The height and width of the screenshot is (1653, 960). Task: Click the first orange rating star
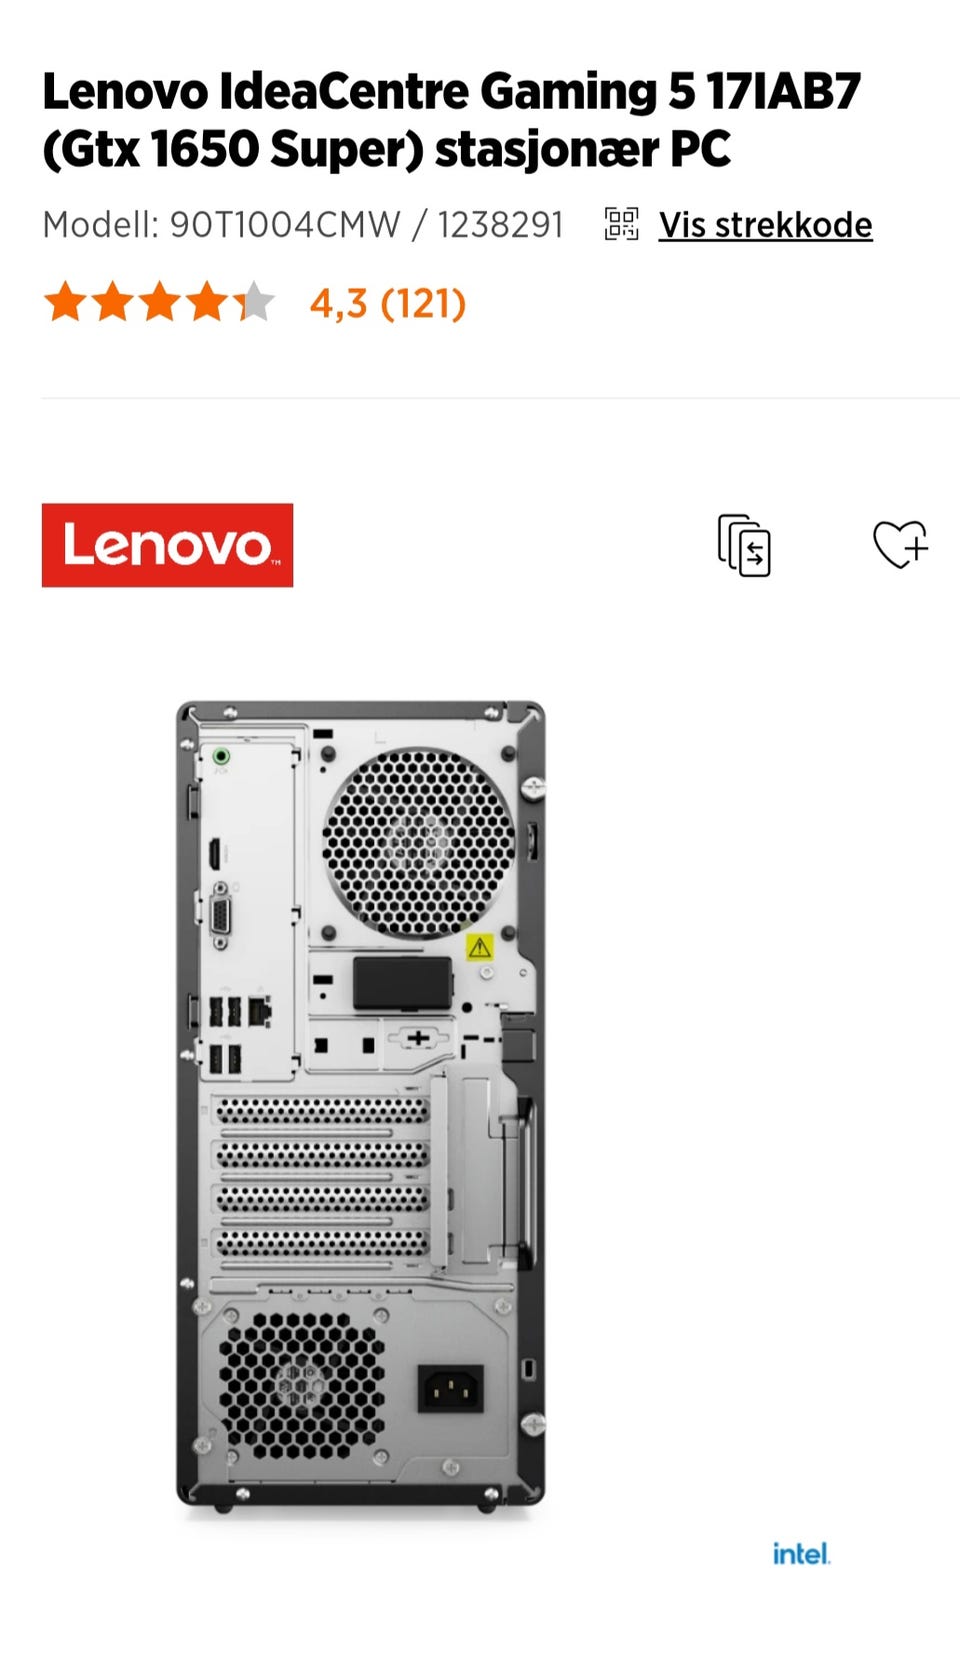65,302
